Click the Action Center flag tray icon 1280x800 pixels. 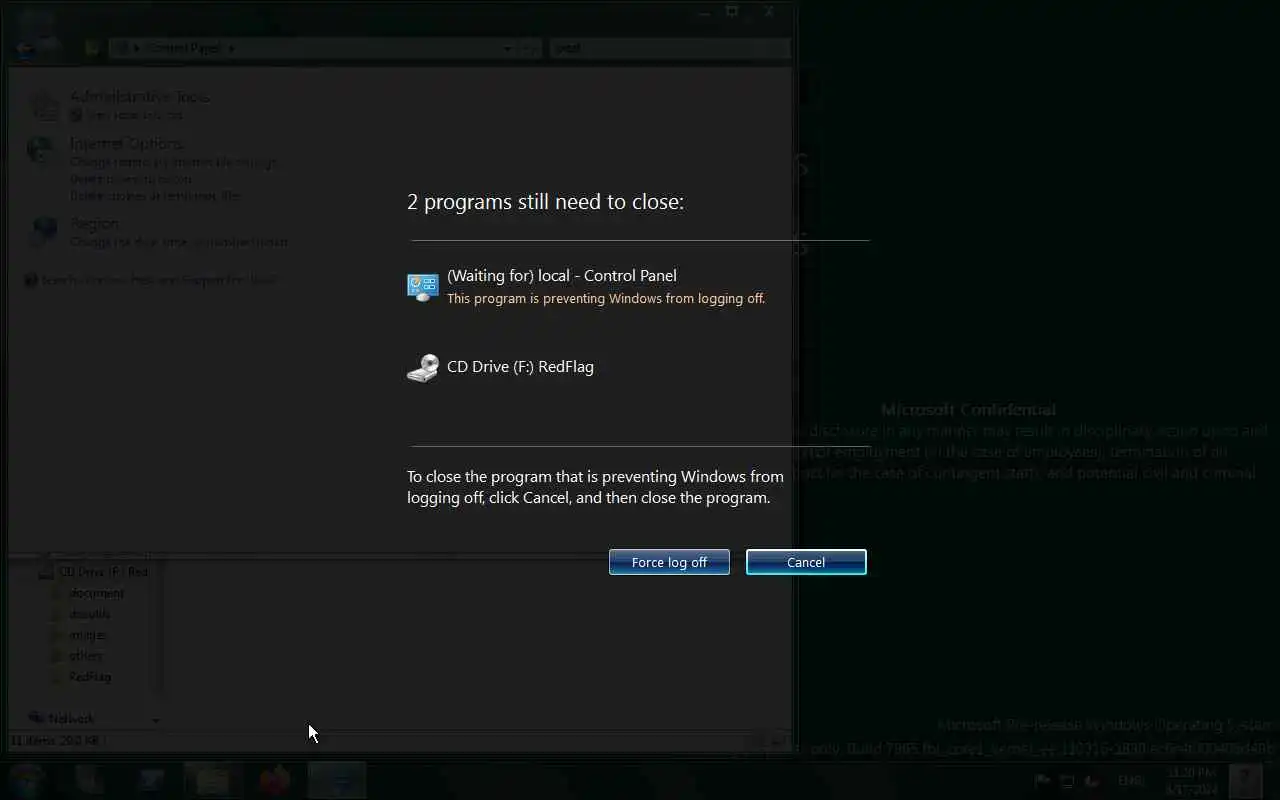[x=1042, y=781]
